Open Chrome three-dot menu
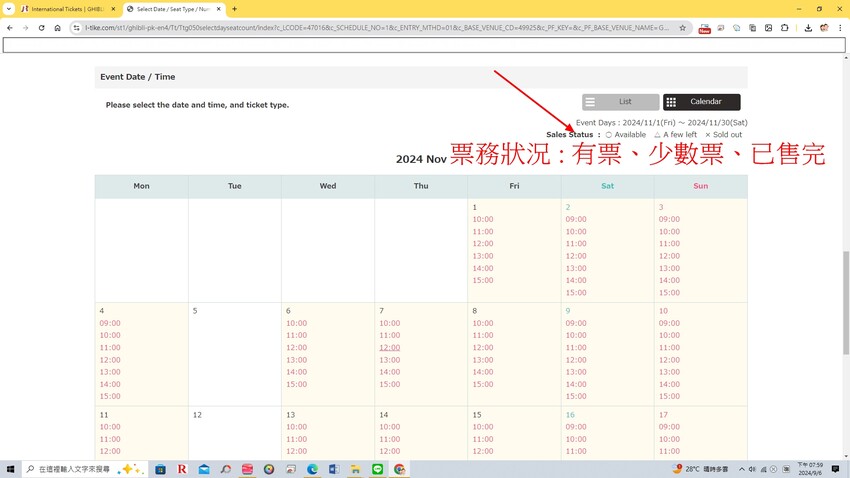Screen dimensions: 850x478 840,28
